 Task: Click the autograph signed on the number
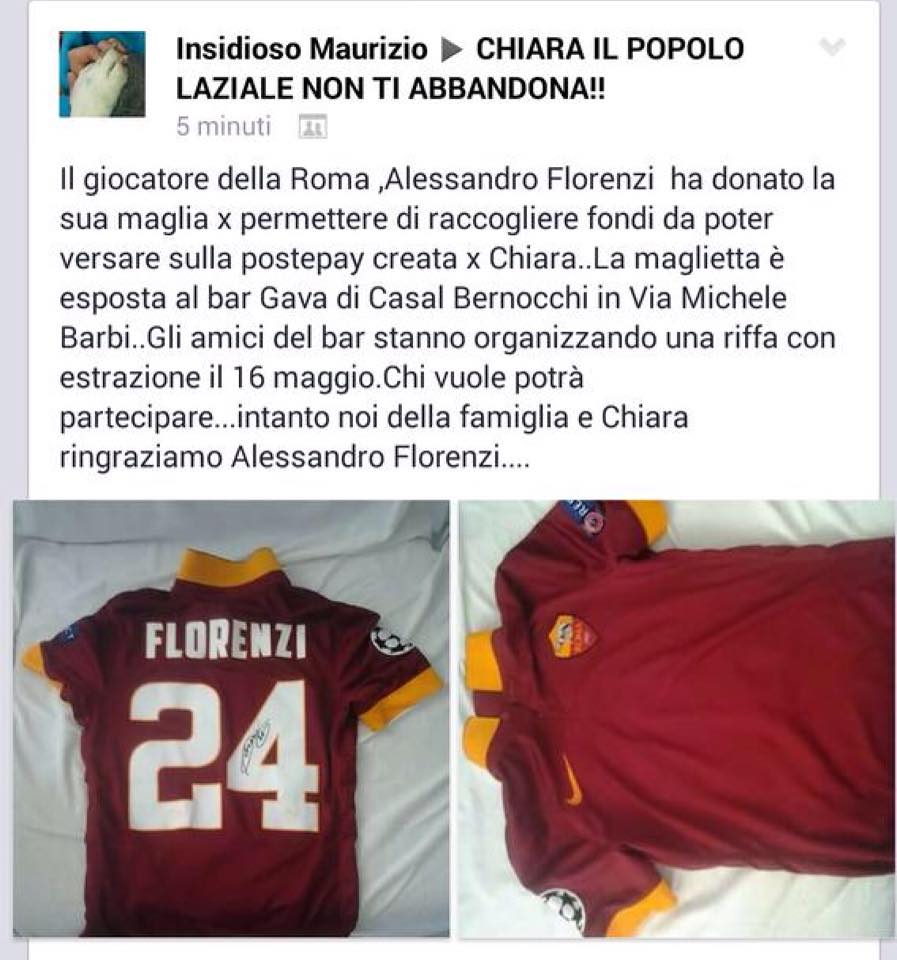pos(256,746)
